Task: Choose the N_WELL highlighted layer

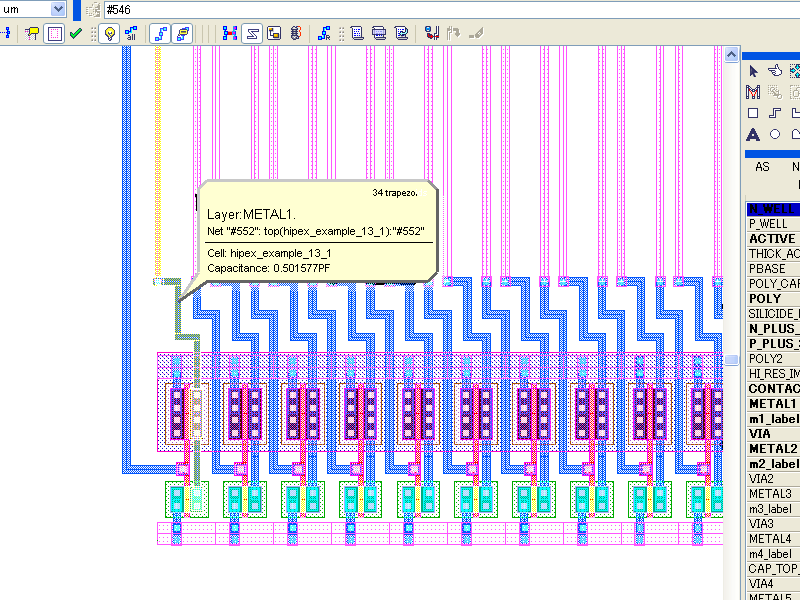Action: [x=772, y=209]
